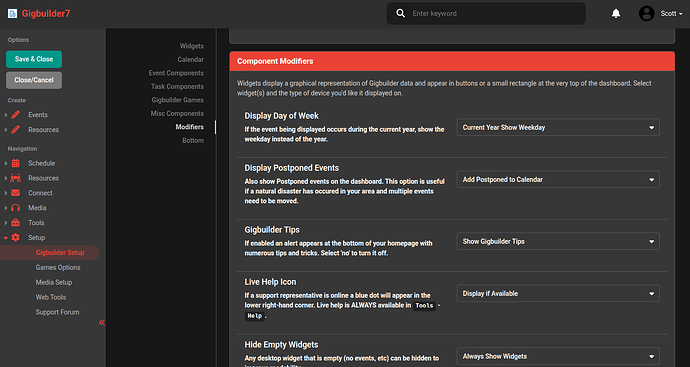Click the Gigbuilder7 brand title
690x367 pixels.
46,14
